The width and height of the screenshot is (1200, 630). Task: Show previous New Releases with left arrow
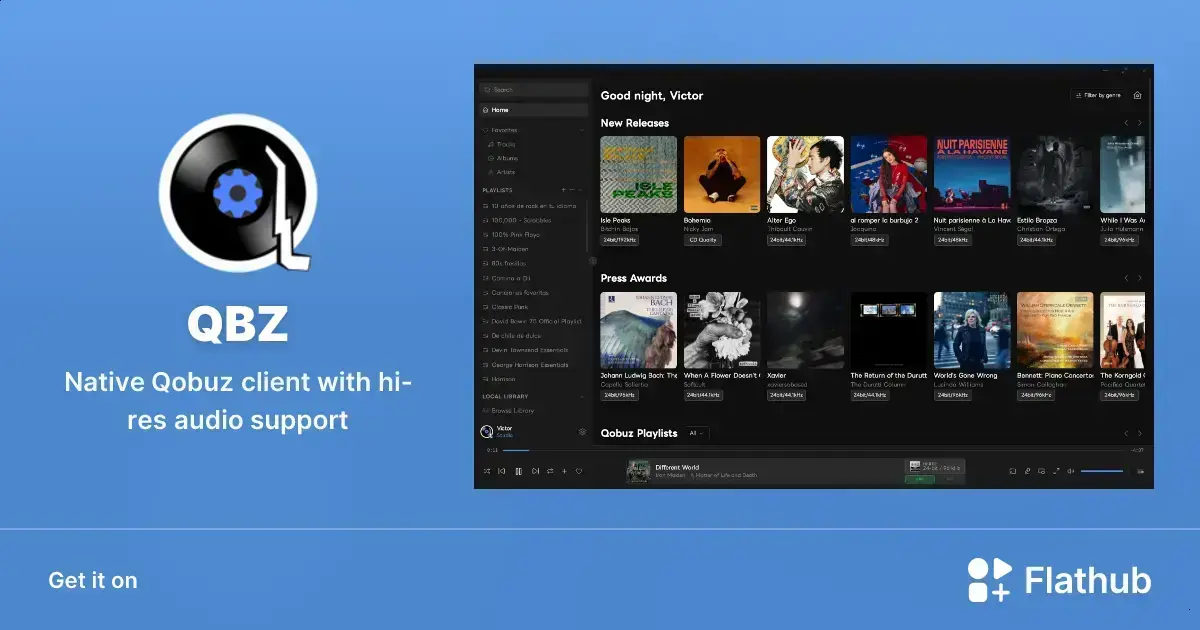point(1126,123)
